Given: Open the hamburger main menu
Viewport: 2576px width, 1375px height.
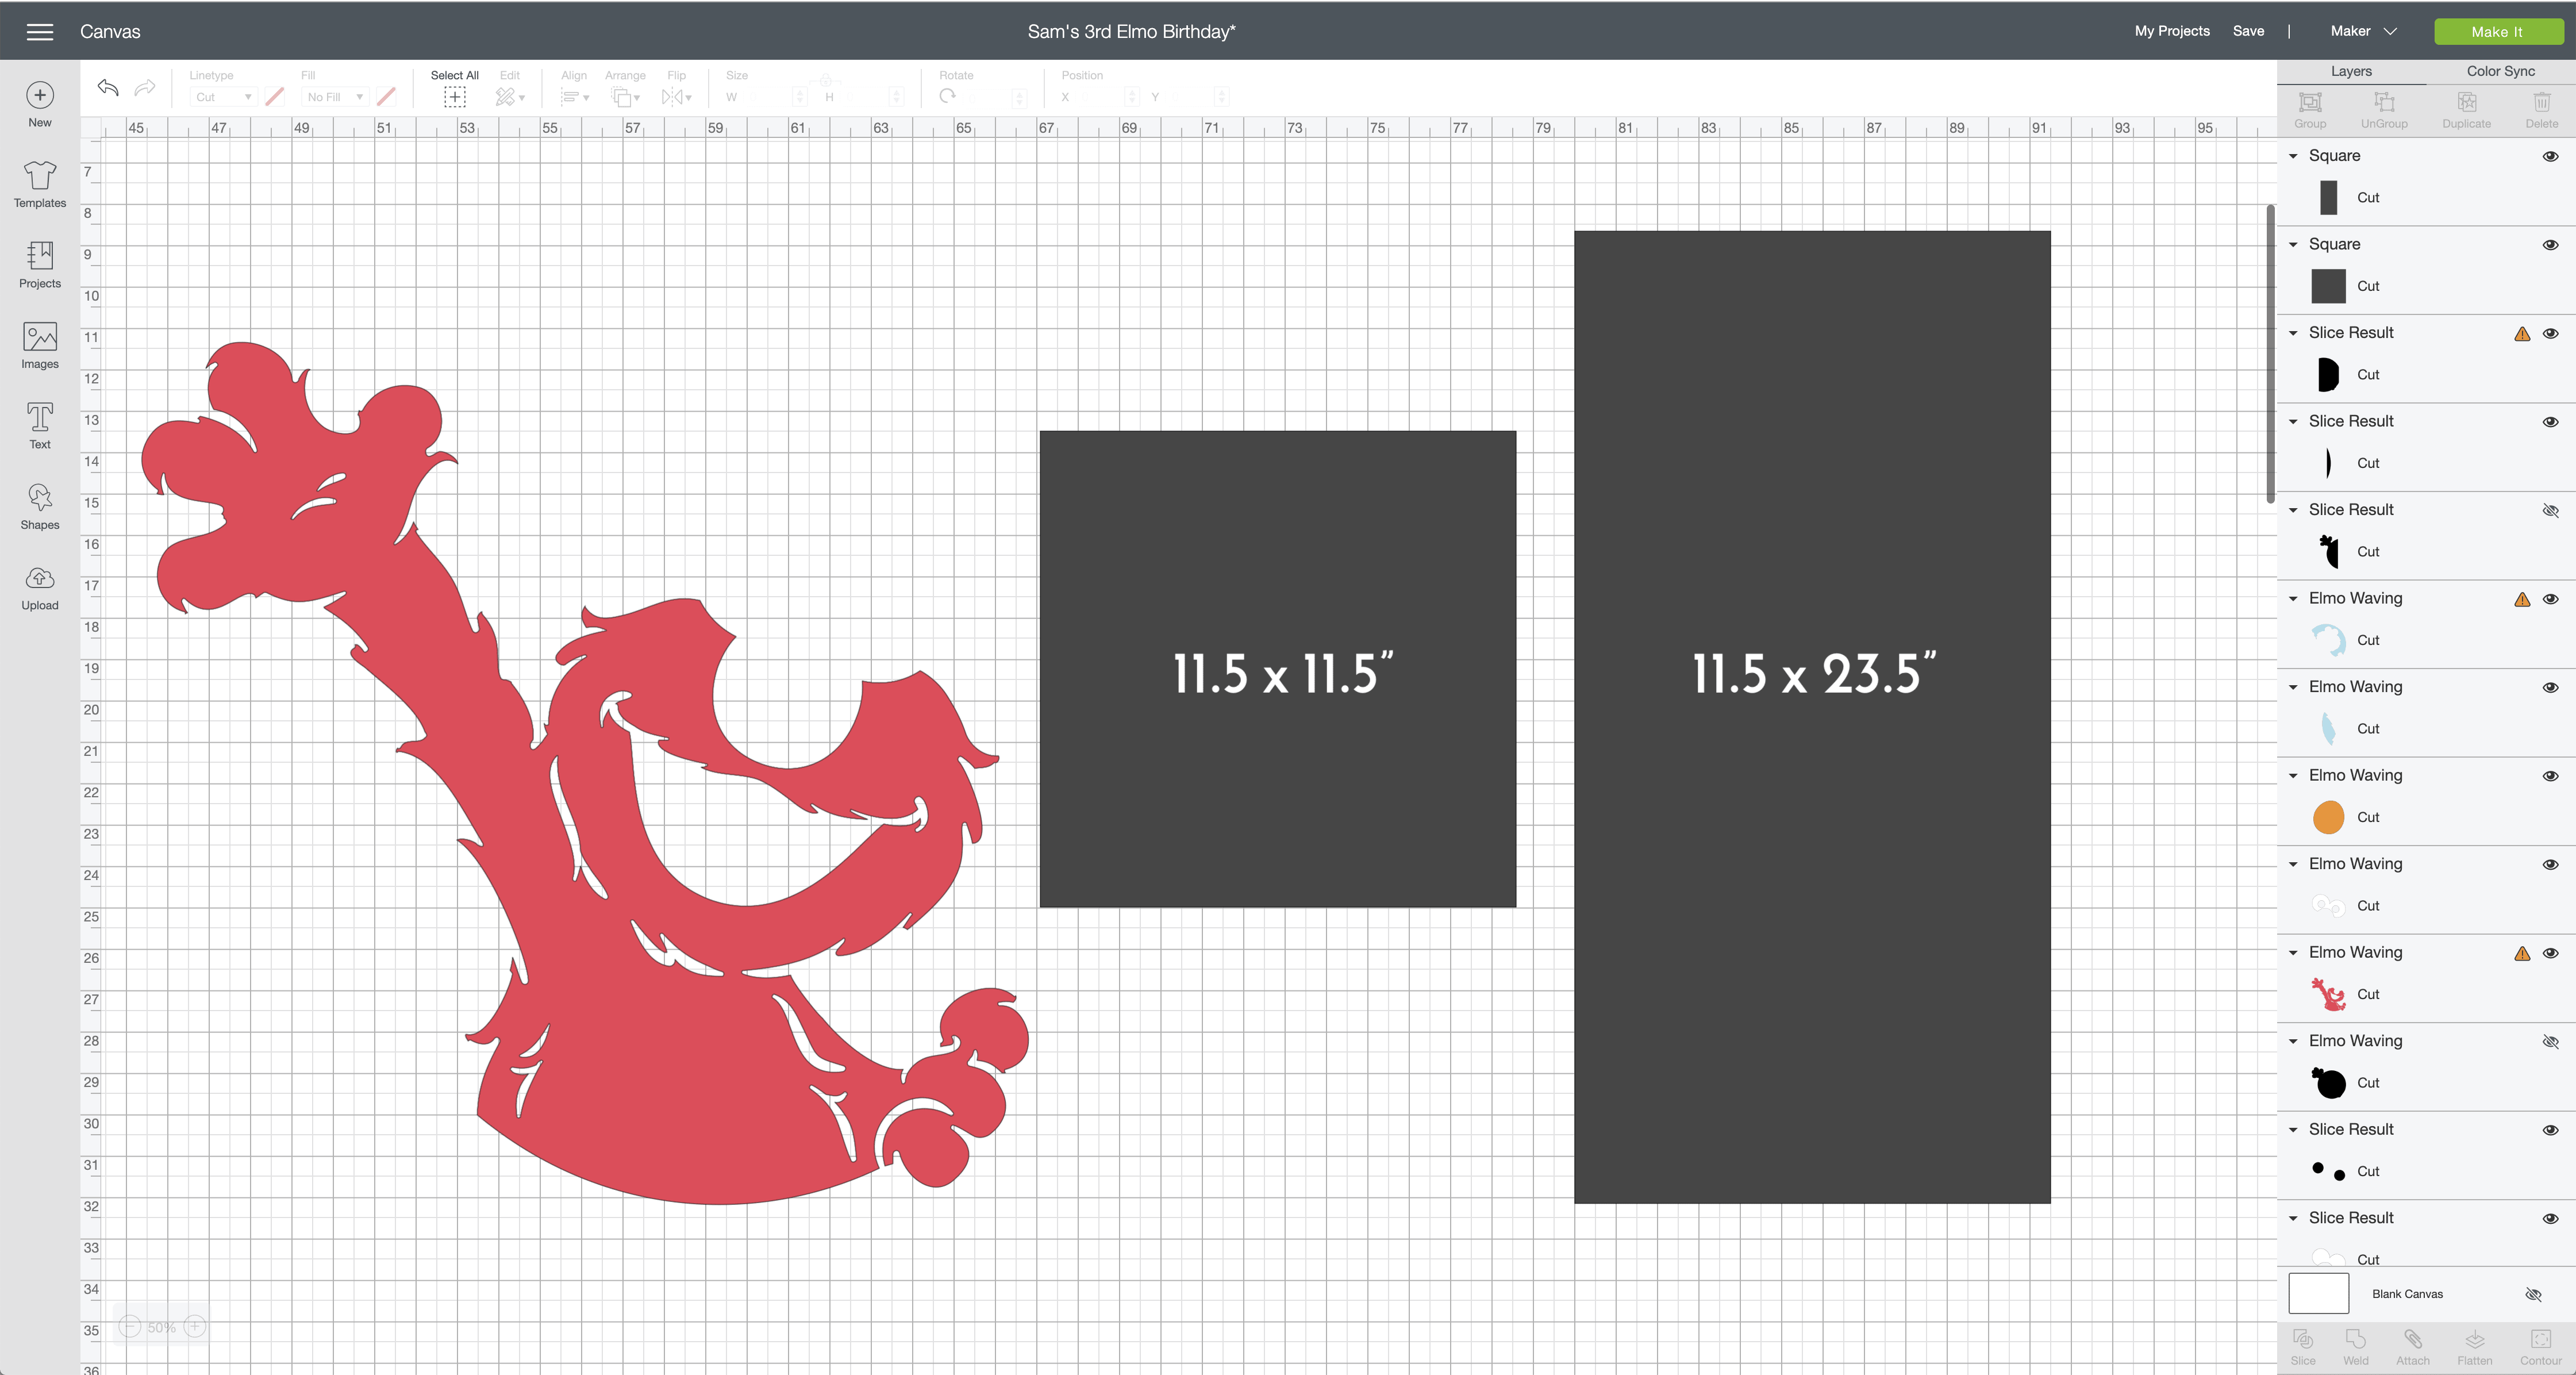Looking at the screenshot, I should tap(40, 32).
